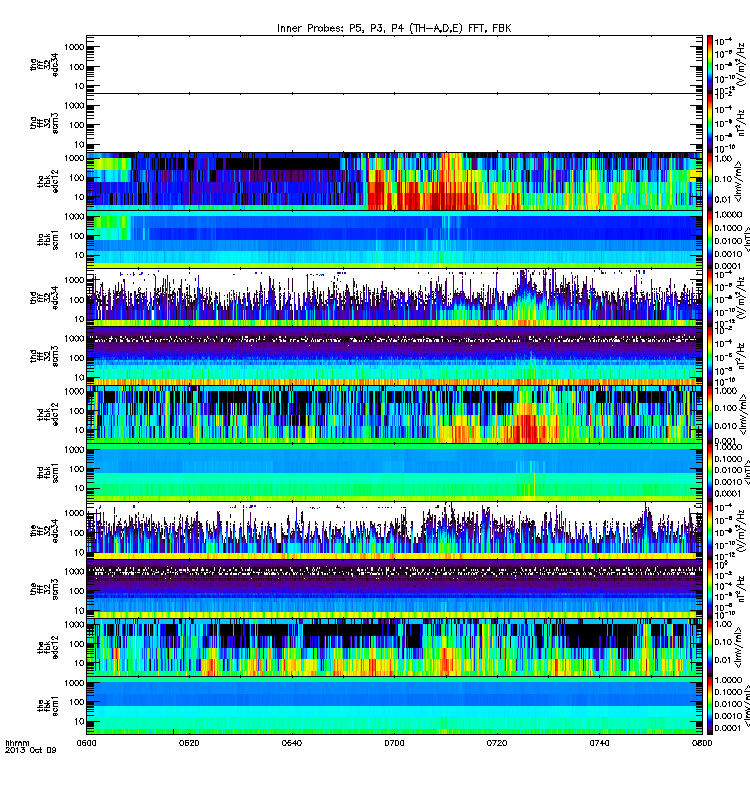Viewport: 750px width, 800px height.
Task: Click the color bar beside tha fbk scm1 panel
Action: click(710, 239)
